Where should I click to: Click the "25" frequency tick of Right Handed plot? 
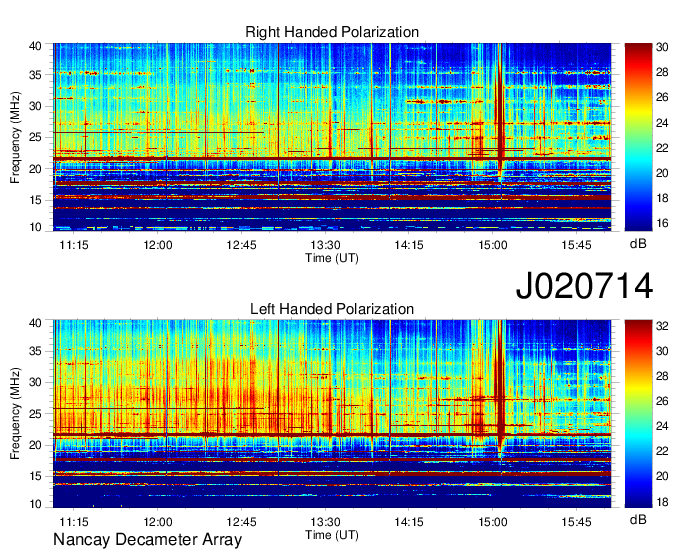tap(35, 137)
